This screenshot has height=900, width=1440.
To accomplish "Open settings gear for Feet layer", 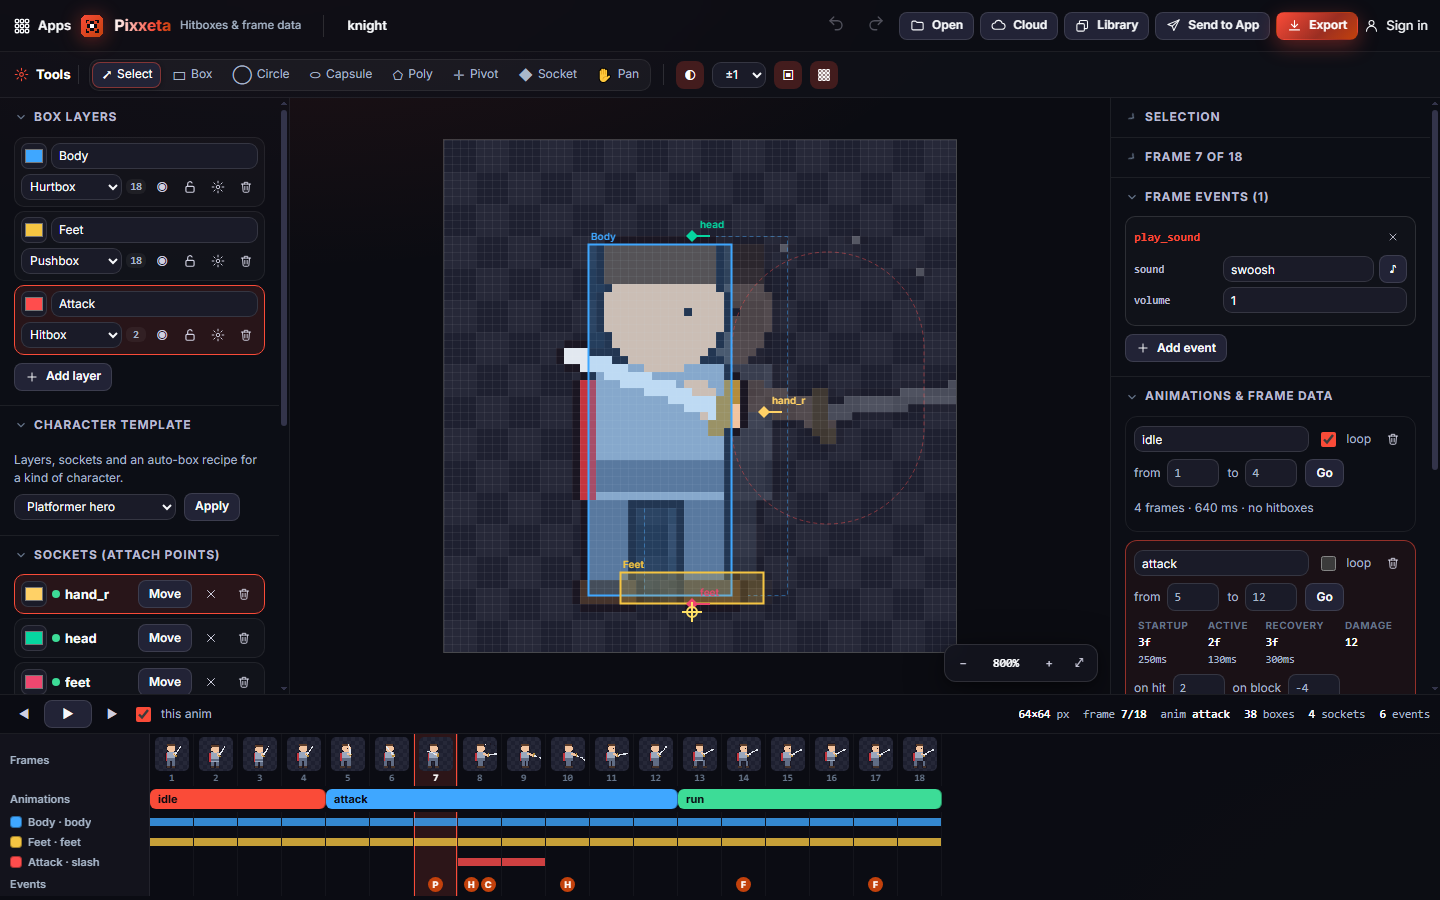I will pos(218,261).
